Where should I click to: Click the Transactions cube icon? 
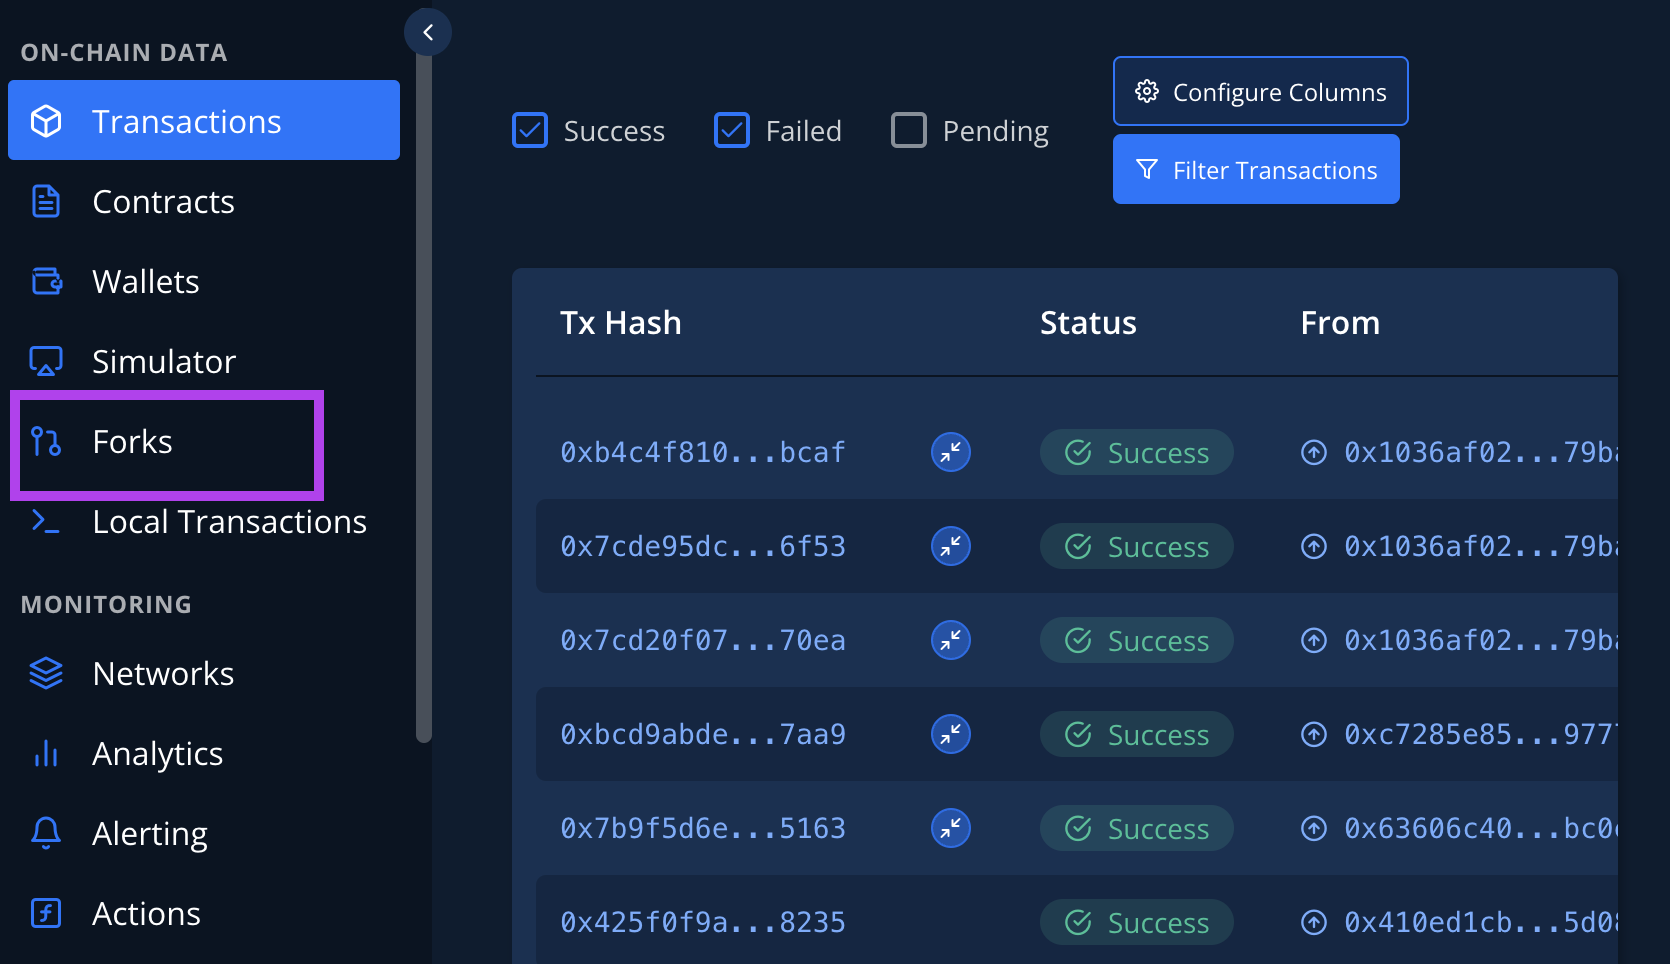point(46,121)
